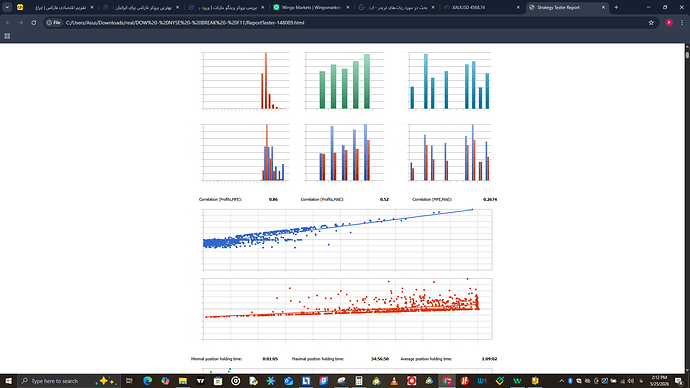
Task: Bookmark this page with the star icon
Action: (651, 22)
